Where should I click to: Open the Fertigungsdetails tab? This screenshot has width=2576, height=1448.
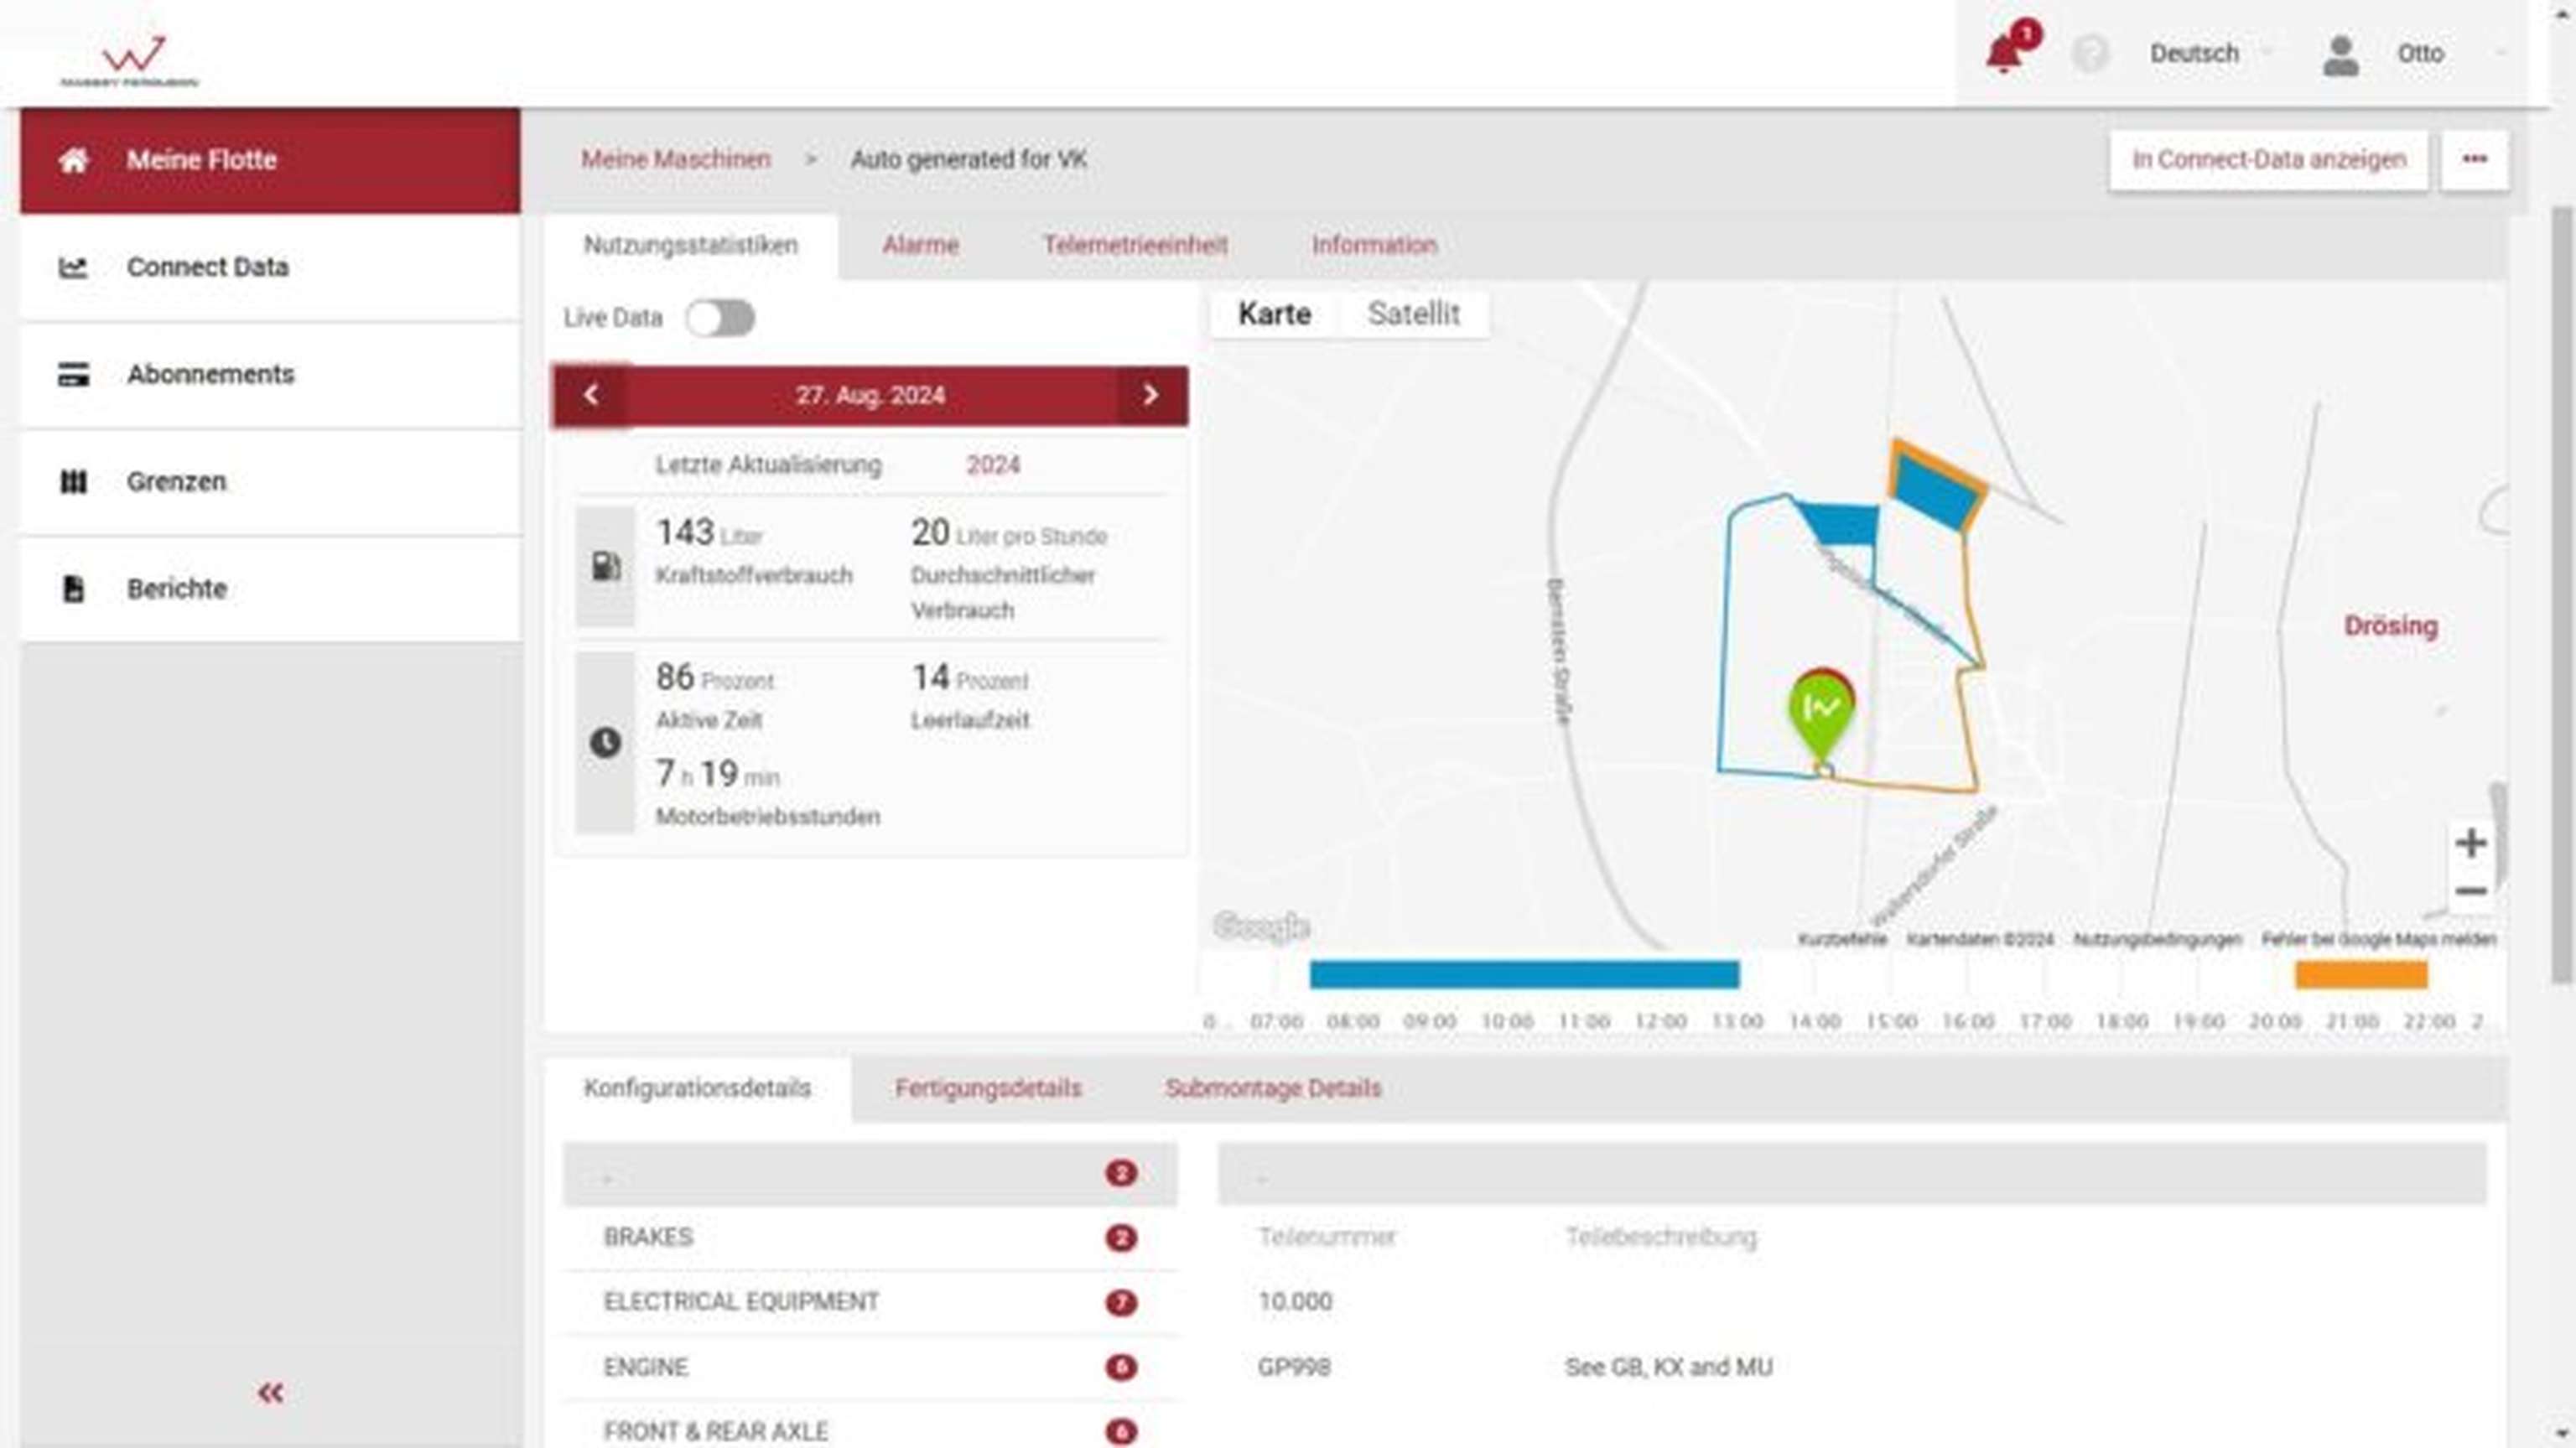pyautogui.click(x=988, y=1088)
